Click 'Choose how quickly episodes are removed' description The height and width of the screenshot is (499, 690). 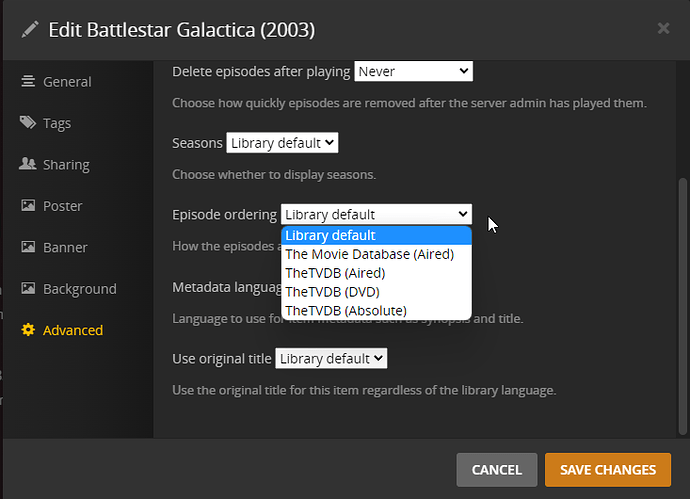(x=409, y=103)
